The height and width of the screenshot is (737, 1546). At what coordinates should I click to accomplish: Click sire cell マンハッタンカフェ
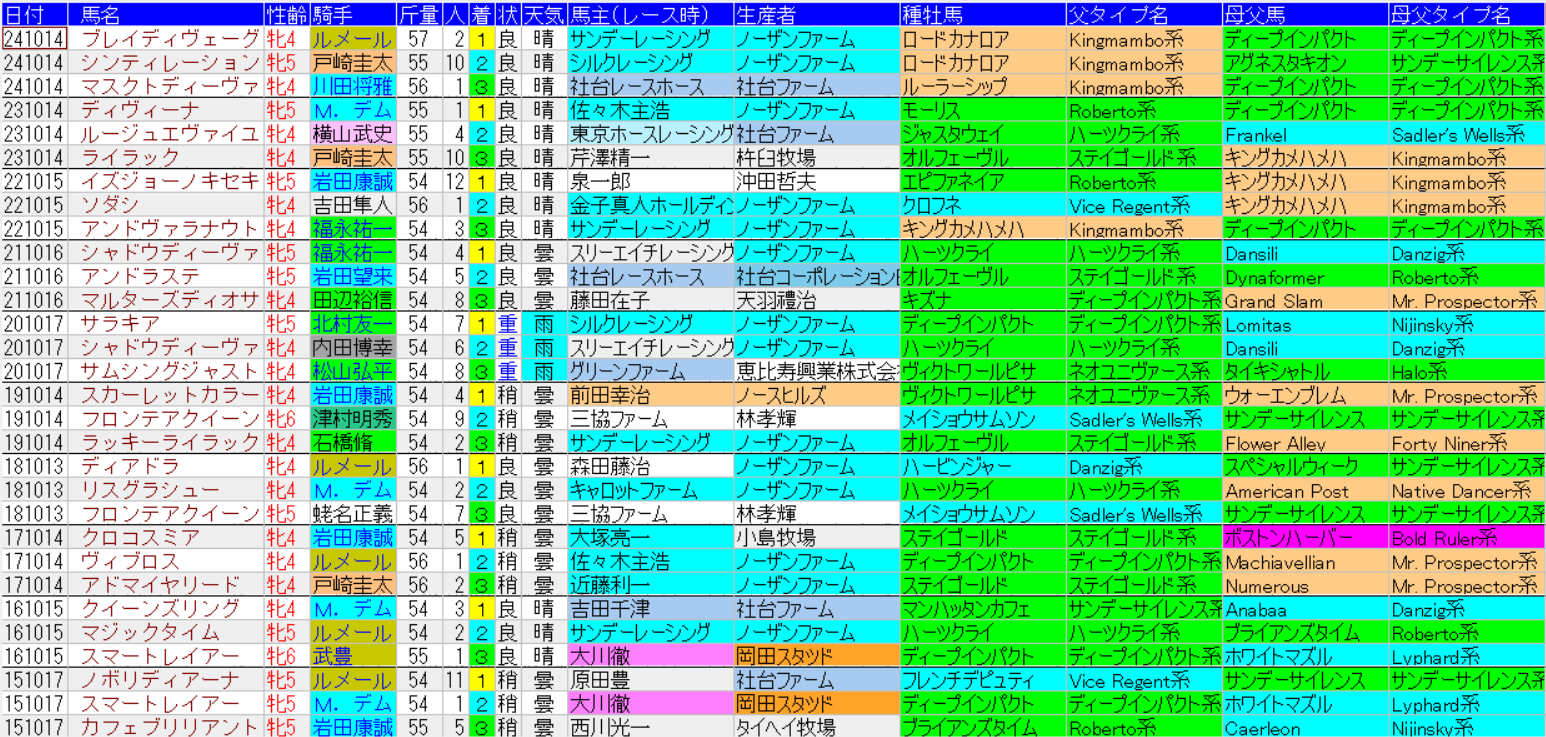(982, 610)
